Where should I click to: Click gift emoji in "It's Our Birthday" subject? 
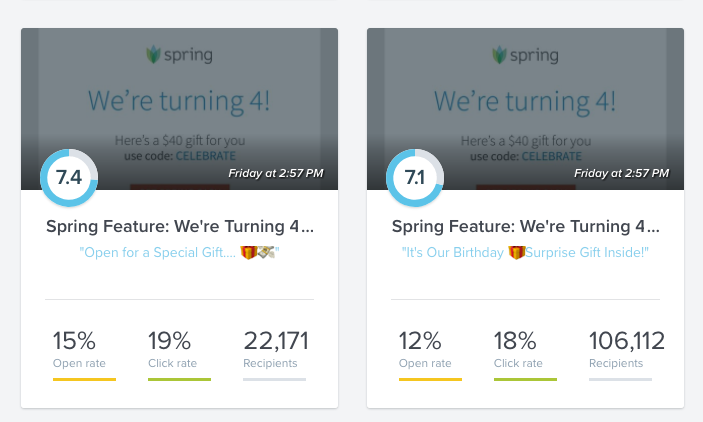[516, 252]
